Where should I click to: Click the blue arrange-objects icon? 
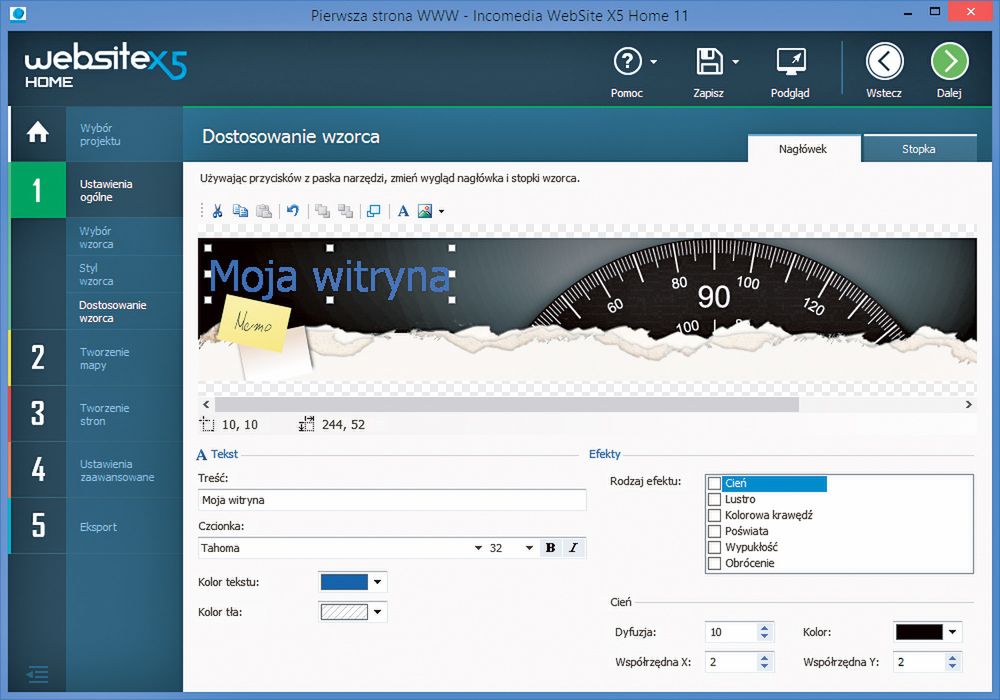point(374,211)
